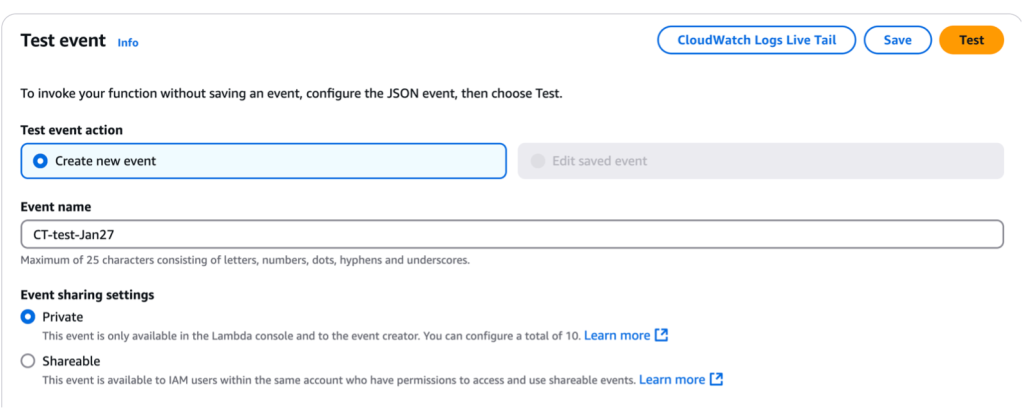Follow the Learn more link for Private events
Viewport: 1024px width, 409px height.
tap(617, 335)
